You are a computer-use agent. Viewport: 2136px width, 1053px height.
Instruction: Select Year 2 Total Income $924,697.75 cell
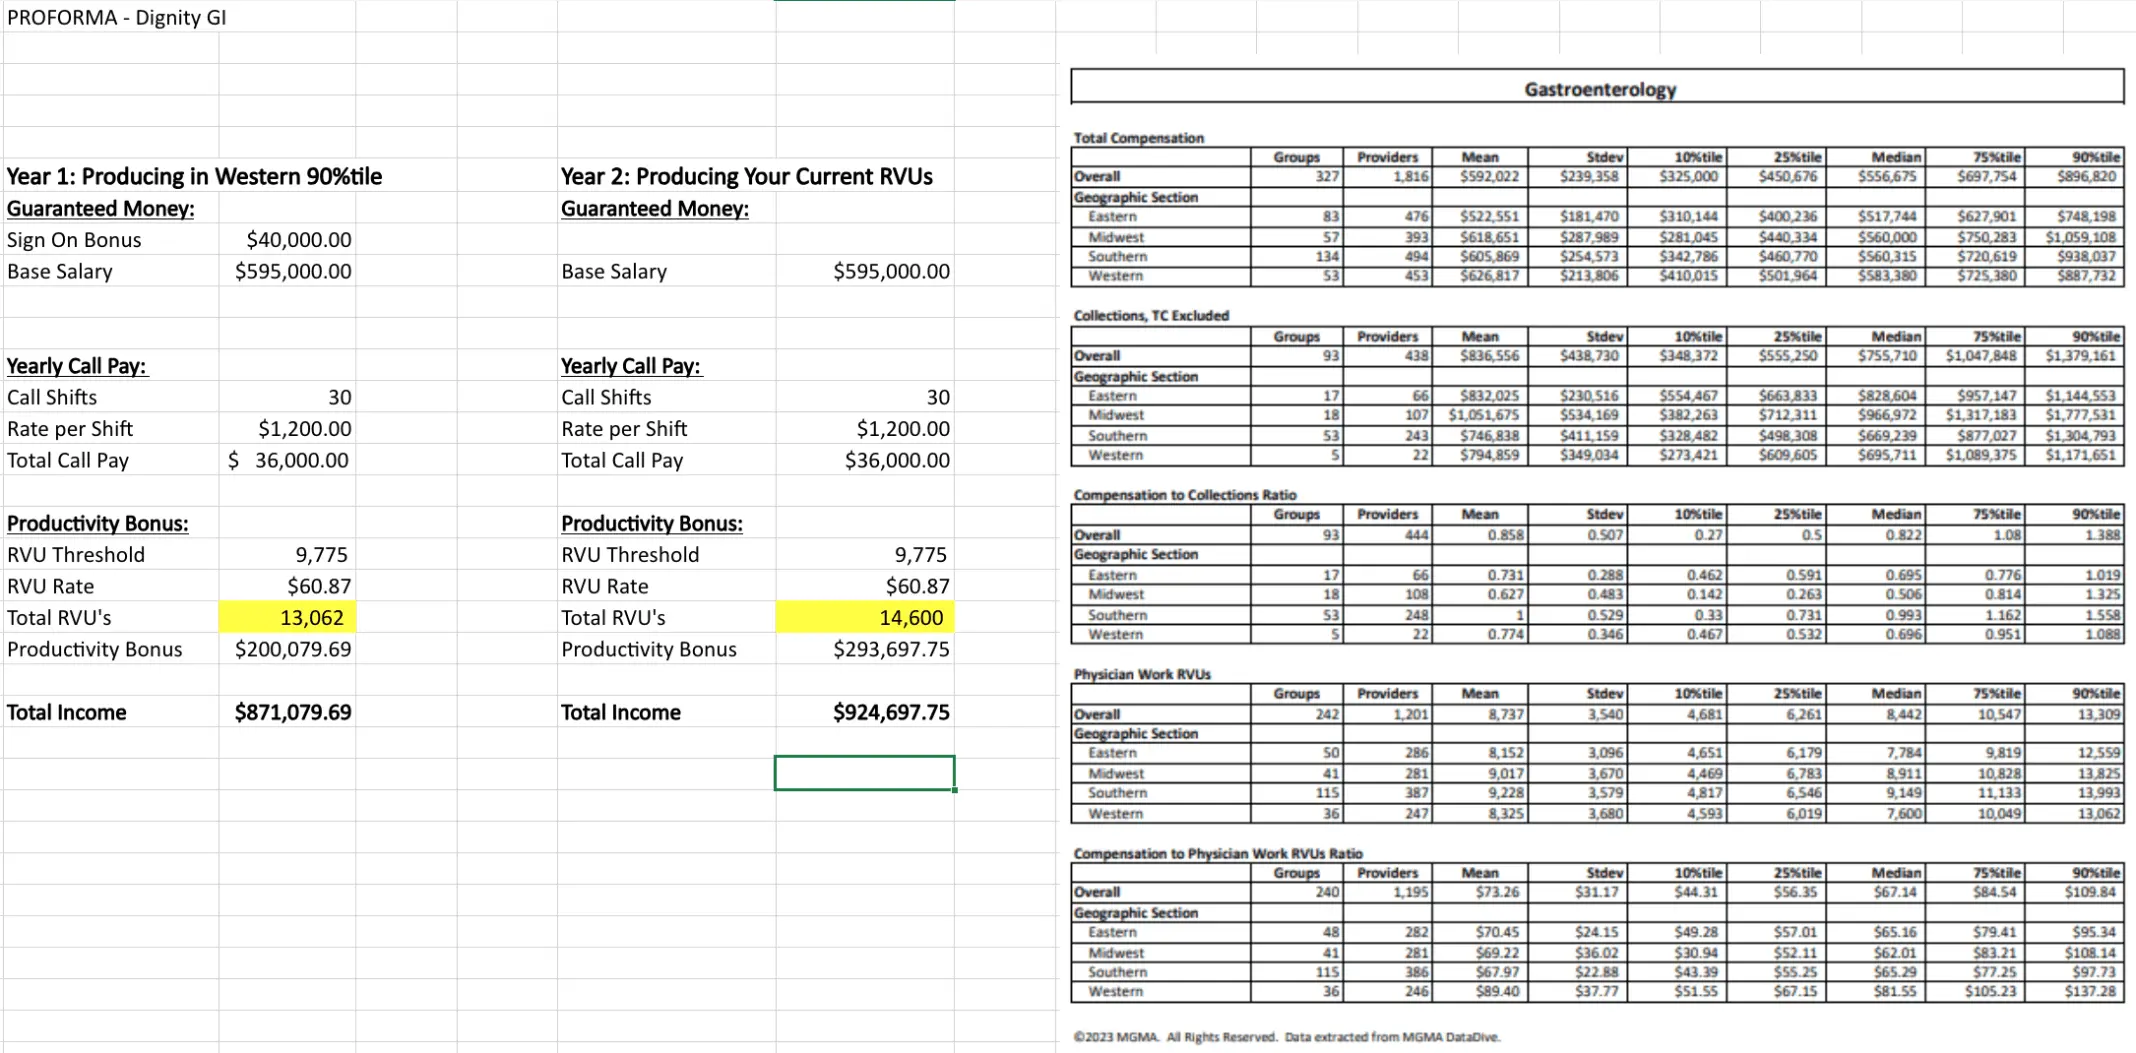[890, 713]
